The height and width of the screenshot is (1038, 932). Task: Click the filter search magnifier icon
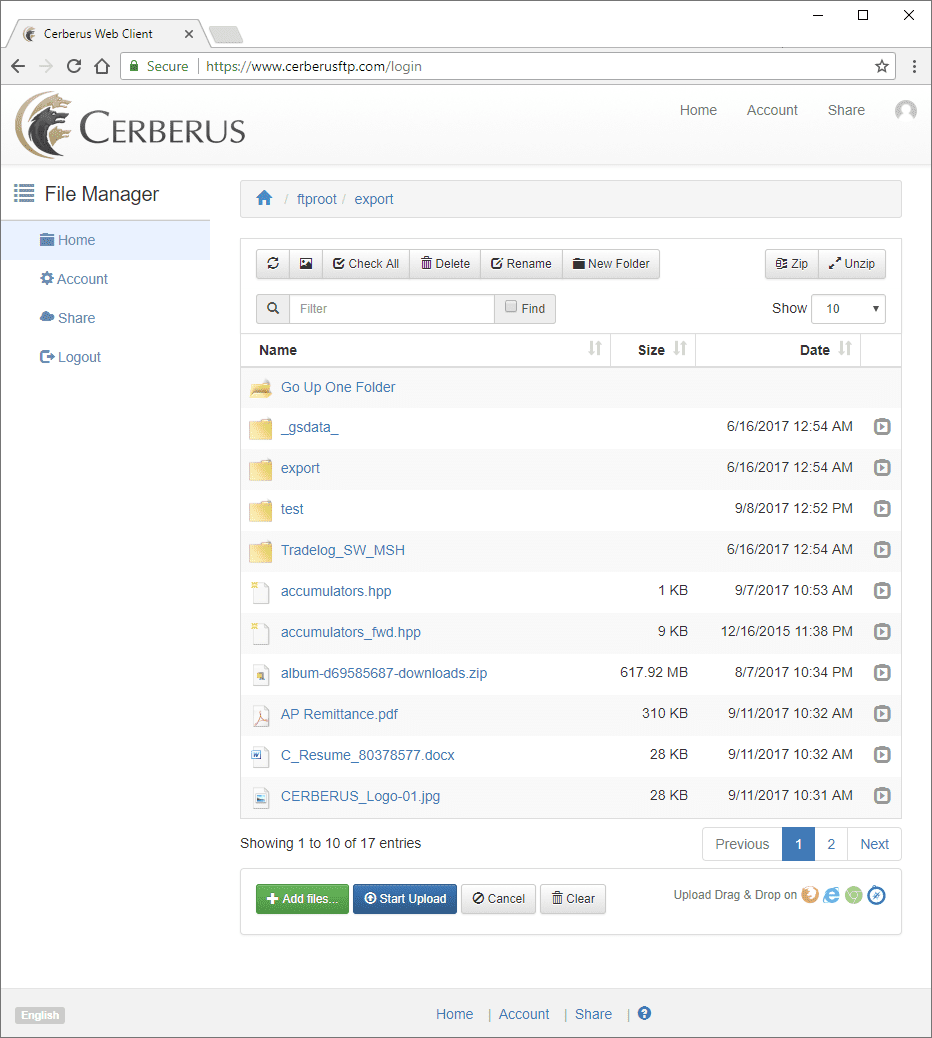(x=273, y=308)
